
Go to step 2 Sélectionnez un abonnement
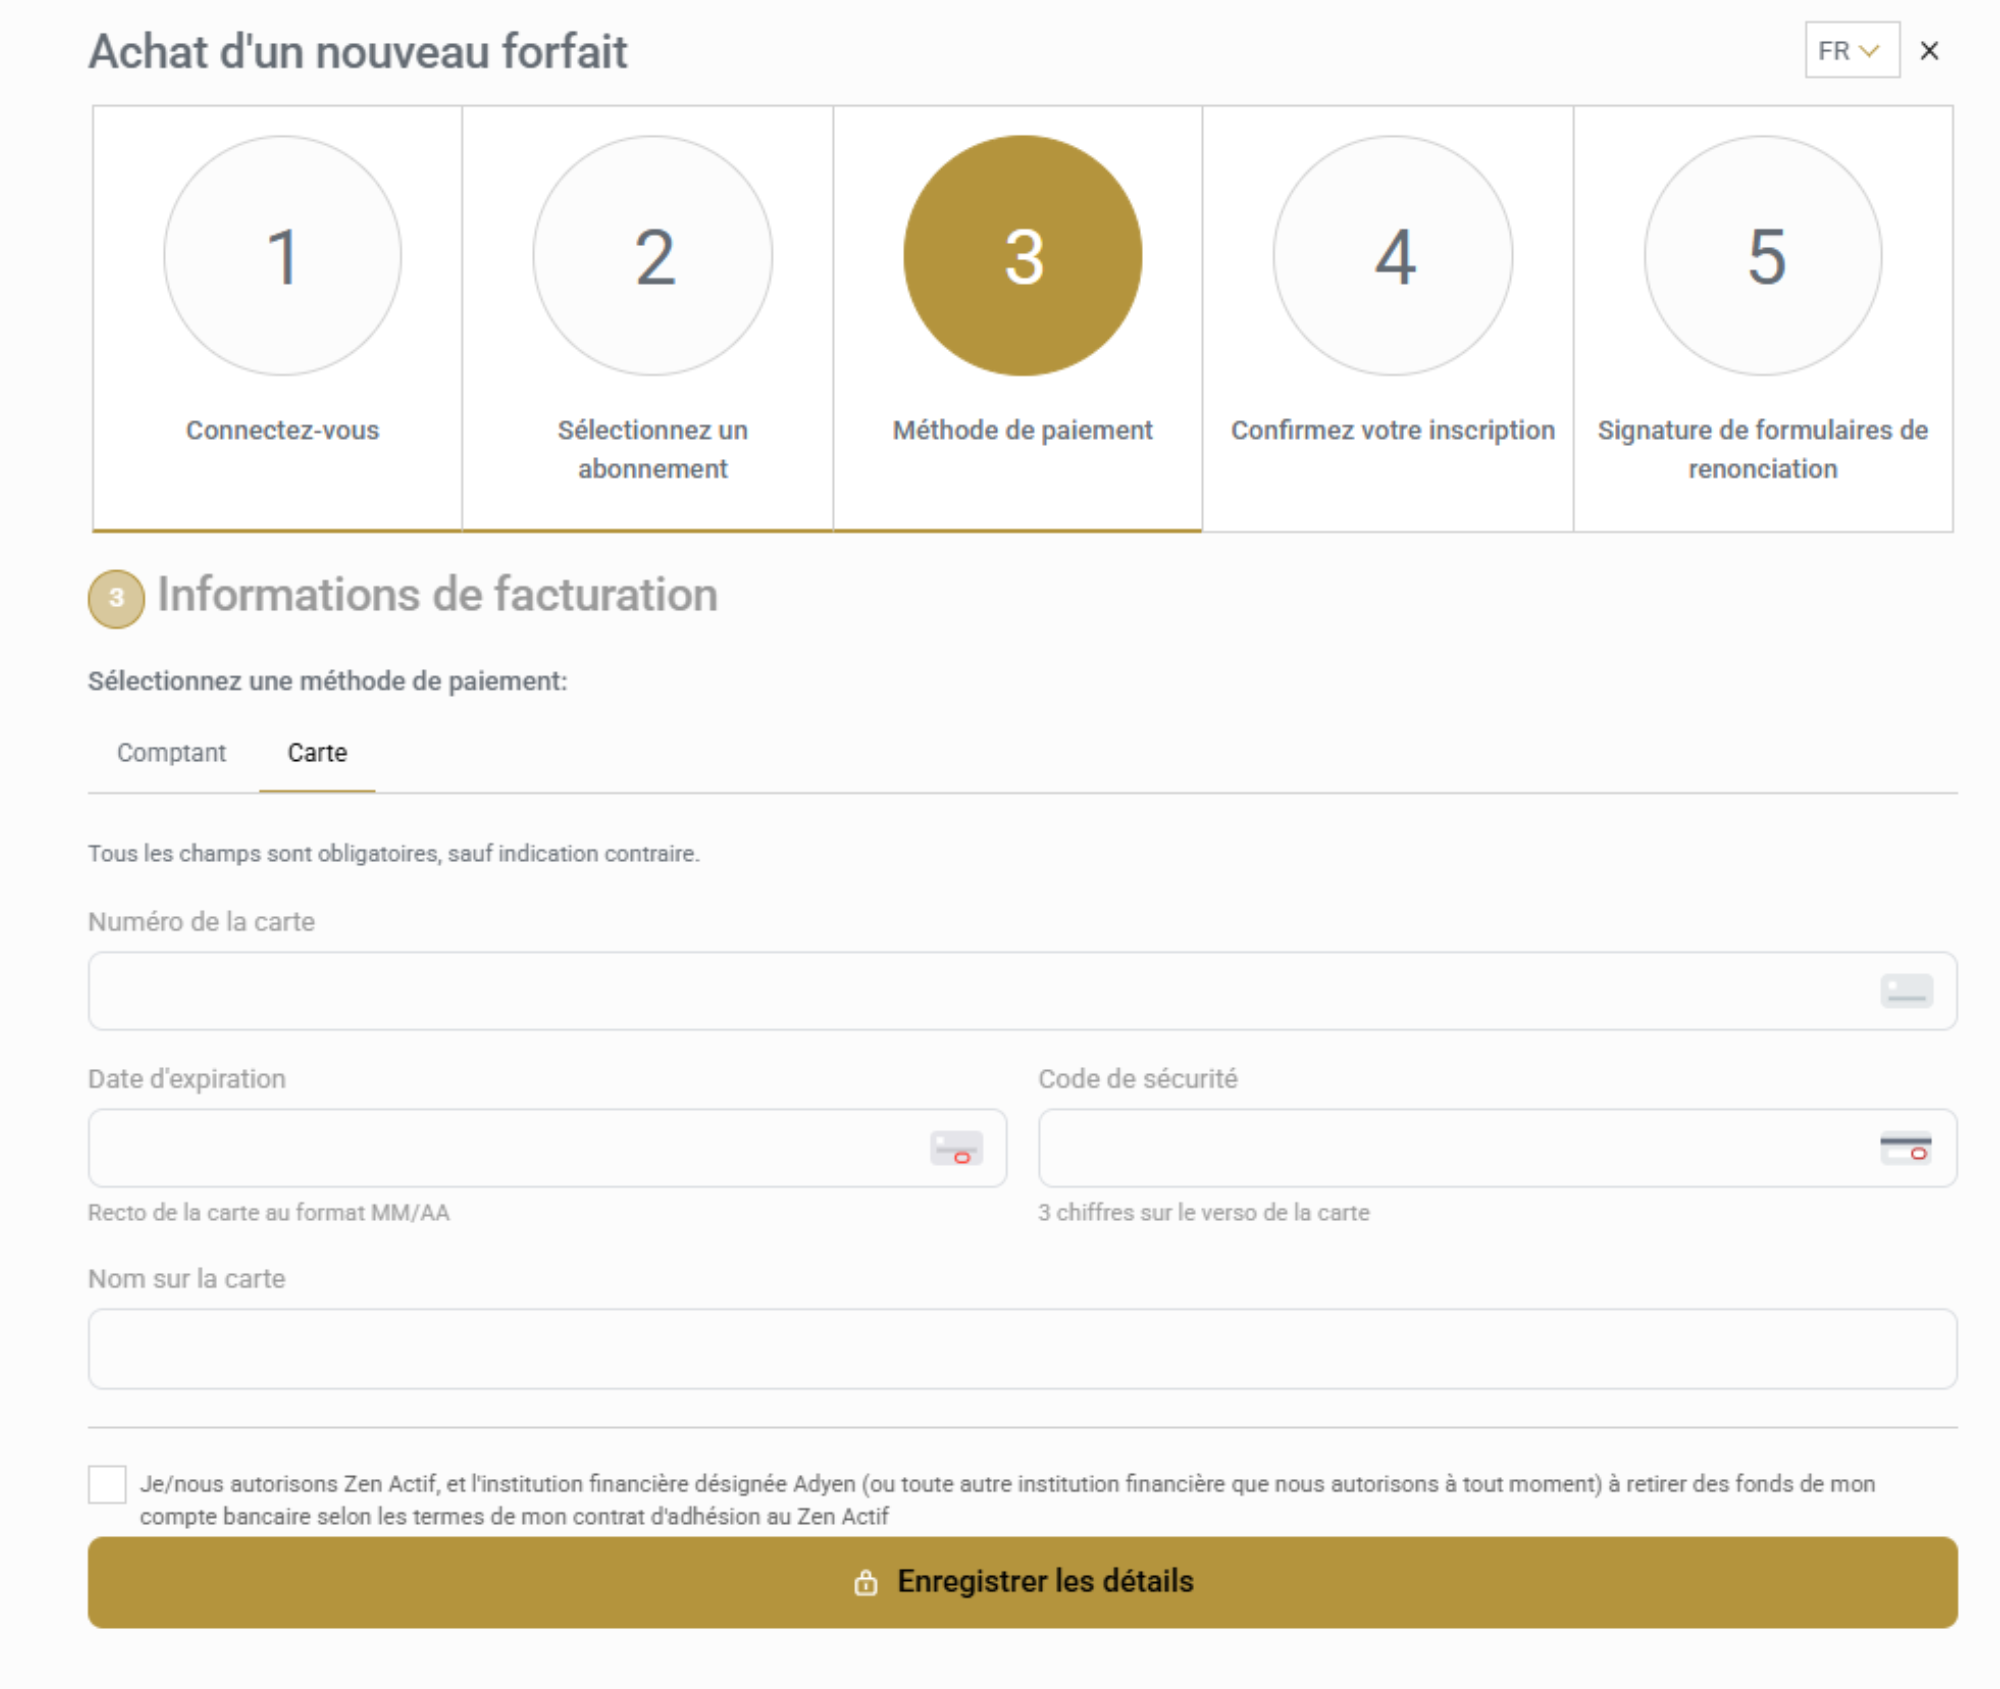coord(648,318)
